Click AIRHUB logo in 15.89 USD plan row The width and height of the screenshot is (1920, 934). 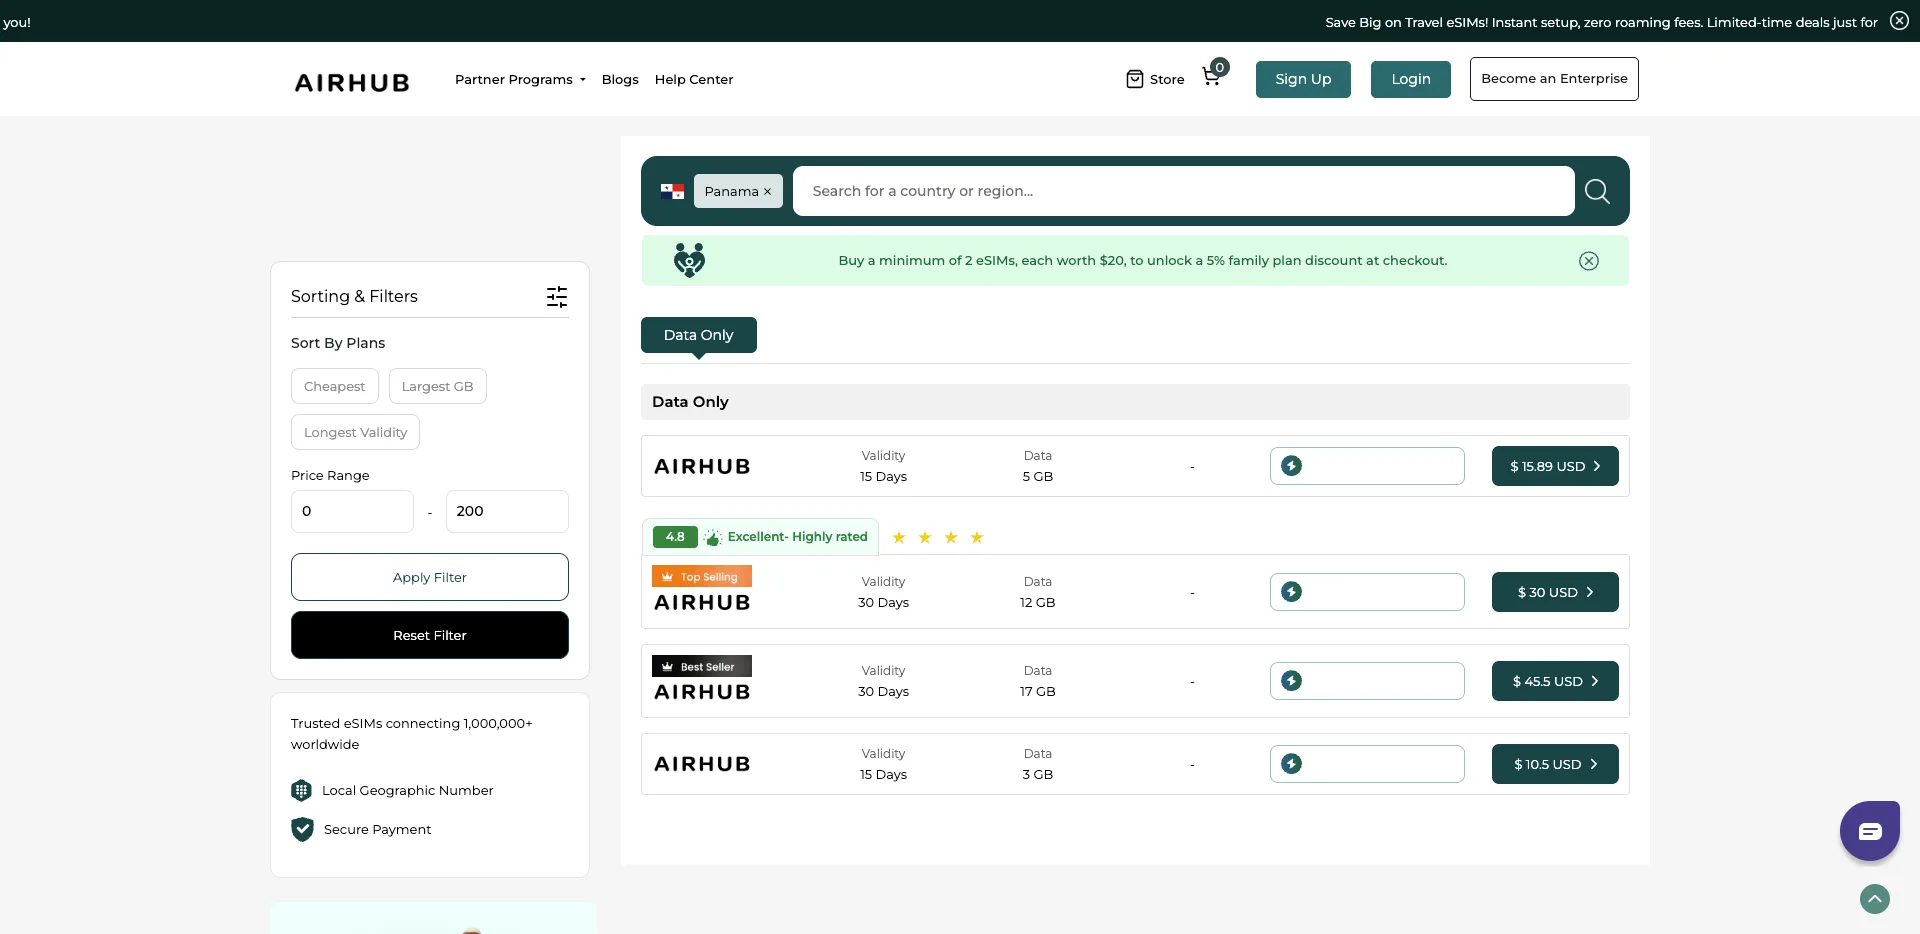[702, 467]
